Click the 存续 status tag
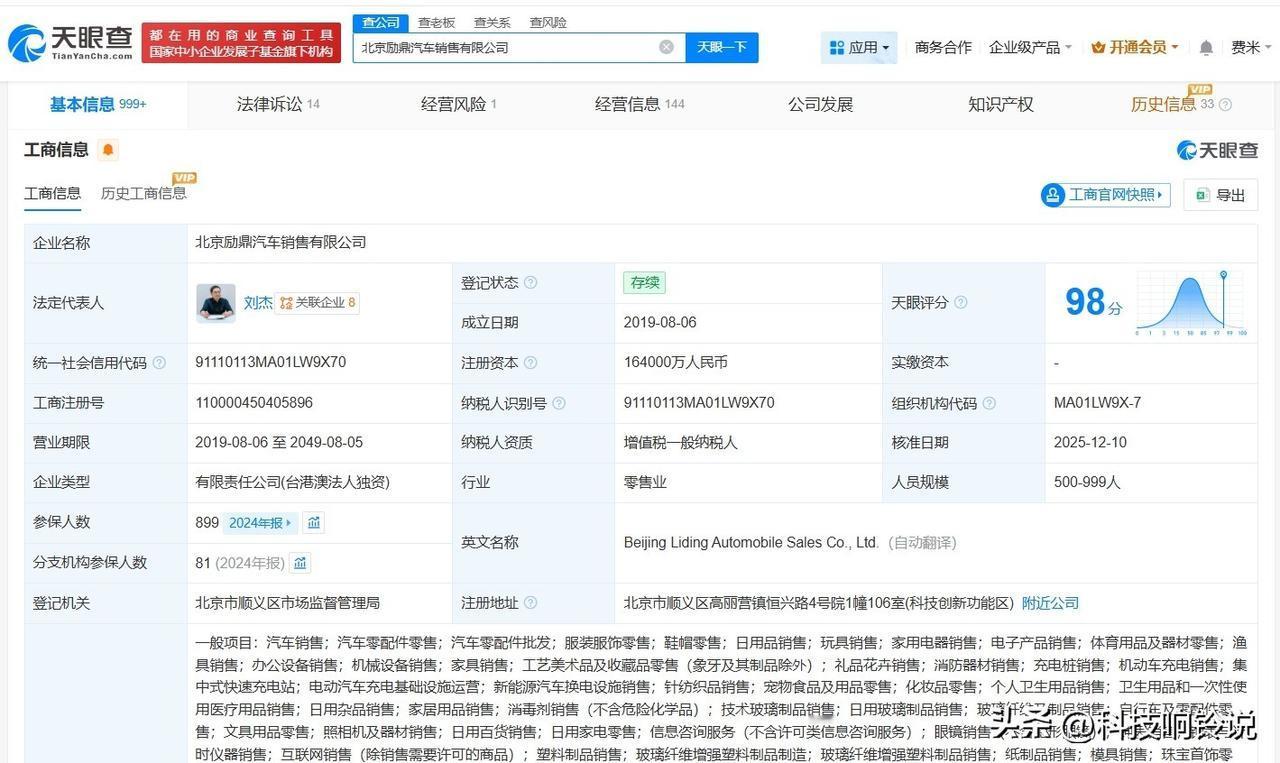The width and height of the screenshot is (1280, 763). (x=644, y=283)
